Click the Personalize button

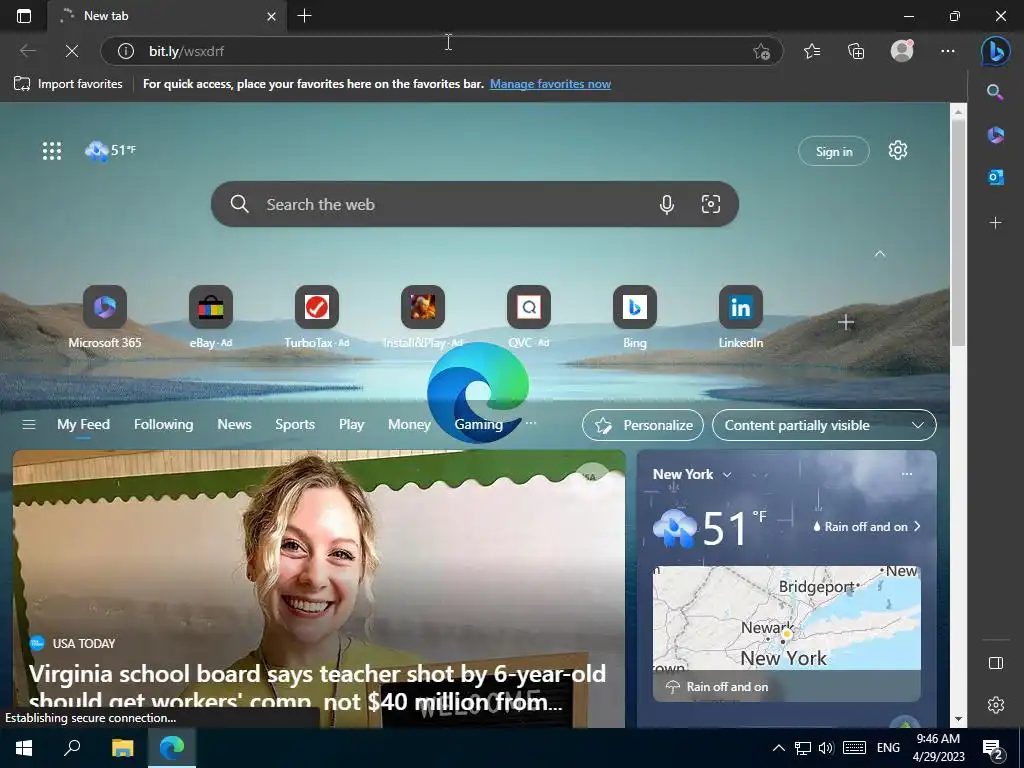pyautogui.click(x=643, y=425)
